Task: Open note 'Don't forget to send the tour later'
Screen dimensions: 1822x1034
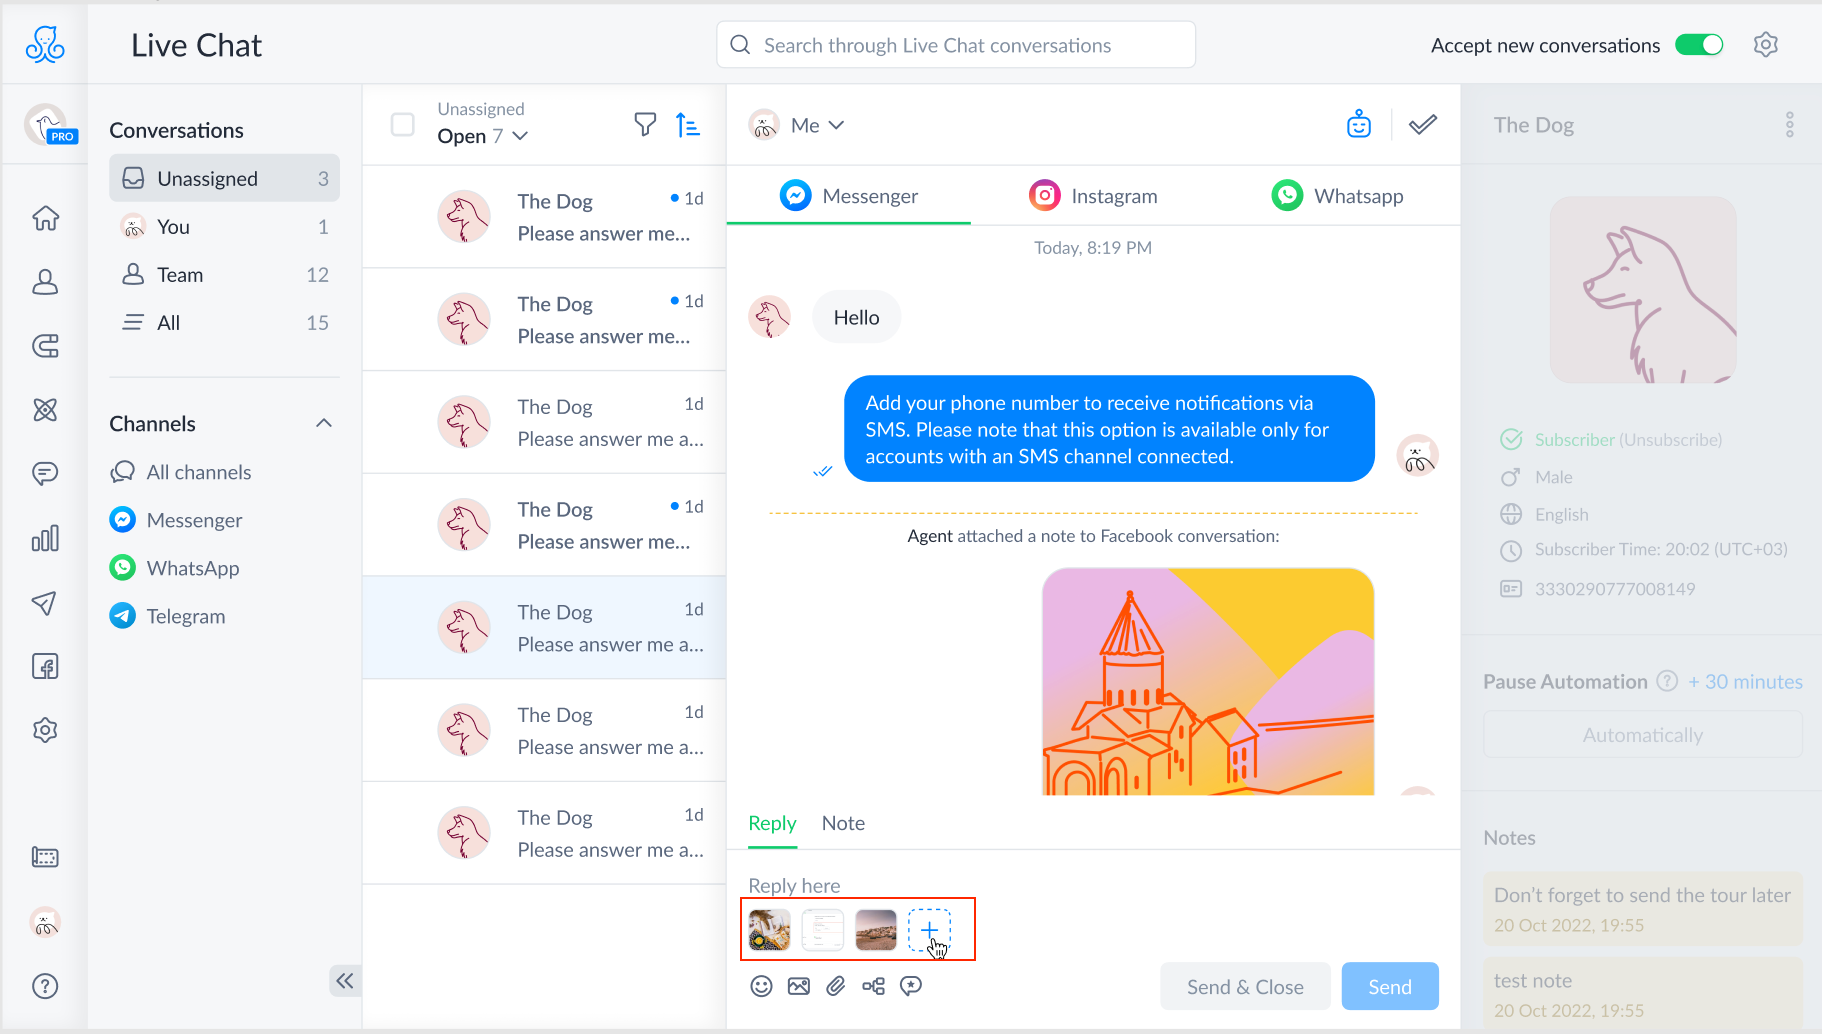Action: click(1642, 909)
